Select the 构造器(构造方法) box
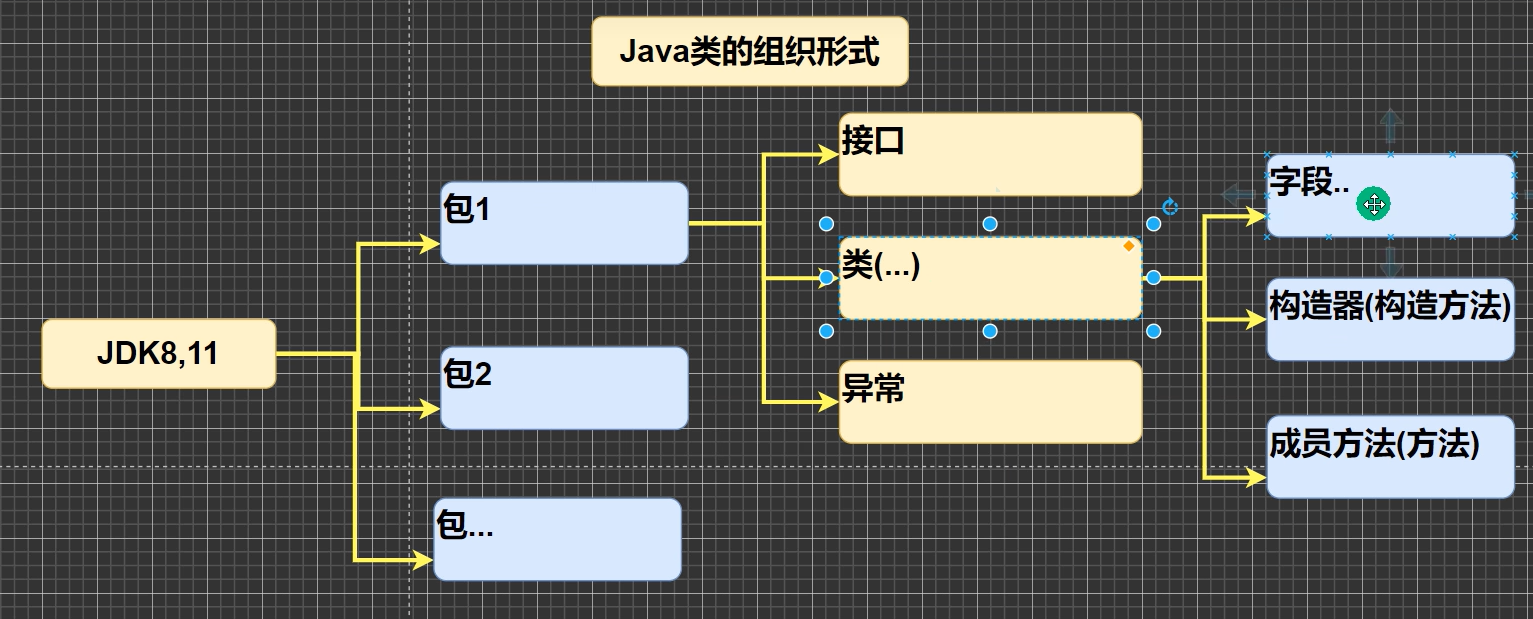This screenshot has width=1533, height=619. click(1389, 320)
